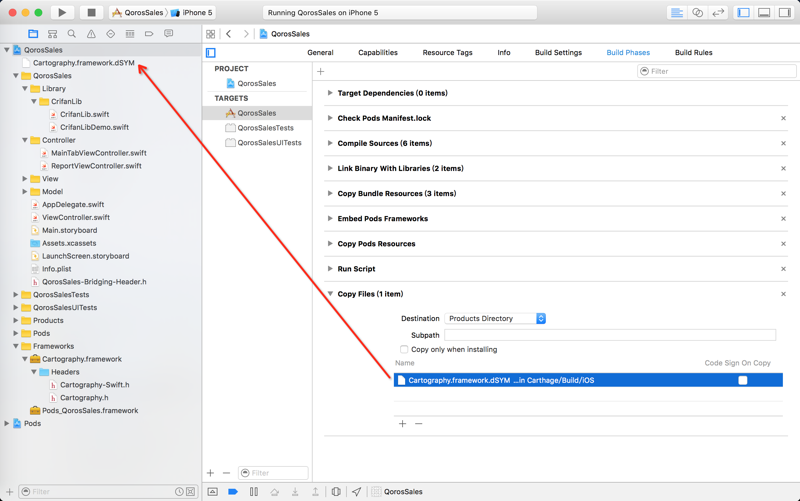Step into in the debug bar

[x=295, y=492]
